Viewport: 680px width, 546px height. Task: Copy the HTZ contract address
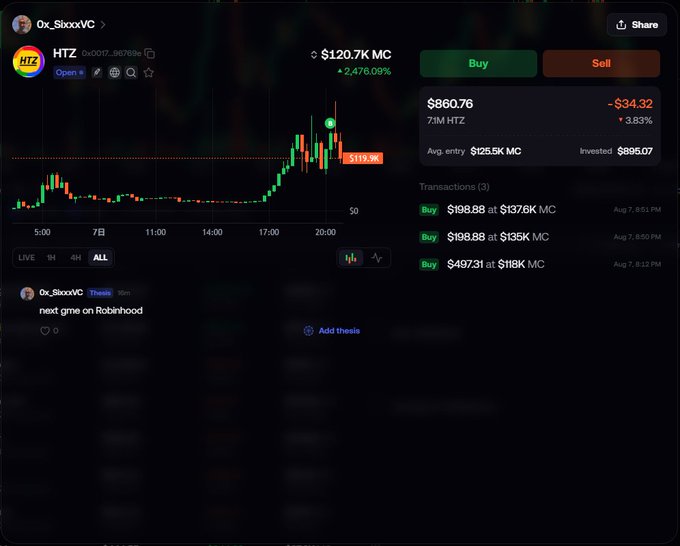[150, 53]
